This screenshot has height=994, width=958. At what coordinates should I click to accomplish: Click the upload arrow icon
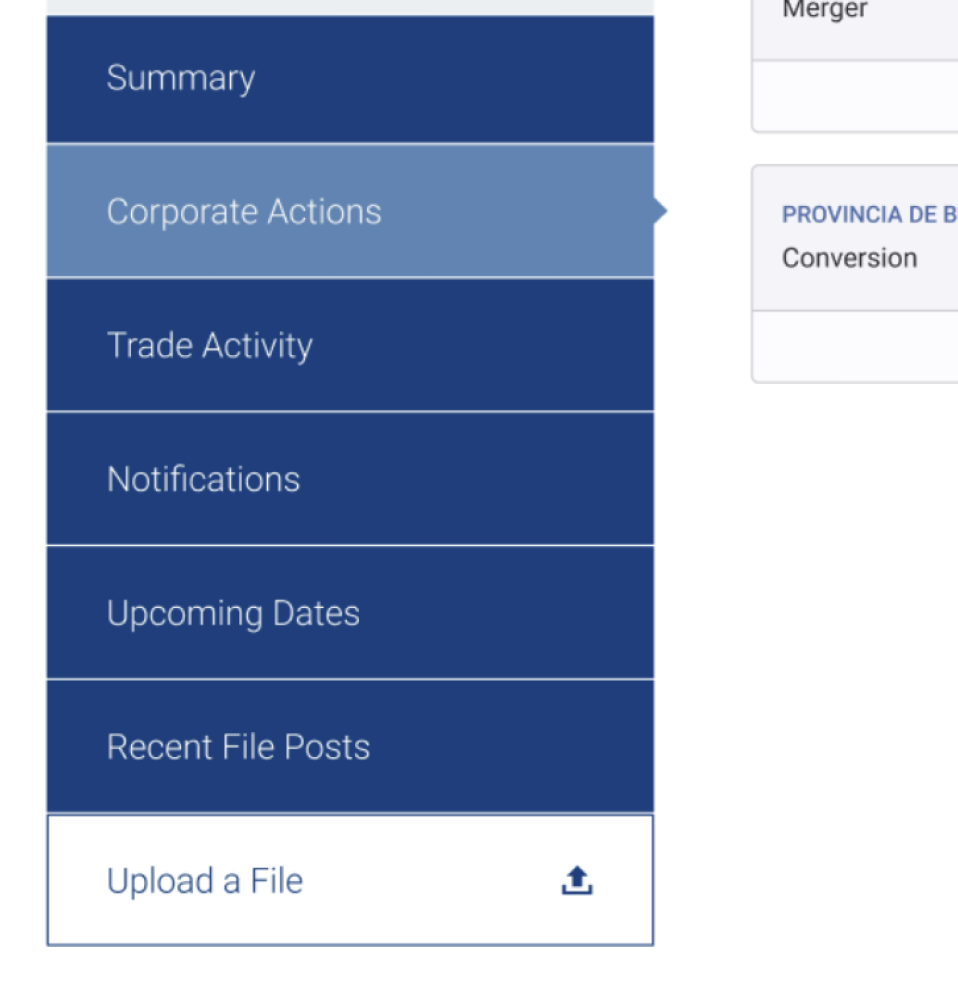pyautogui.click(x=577, y=881)
